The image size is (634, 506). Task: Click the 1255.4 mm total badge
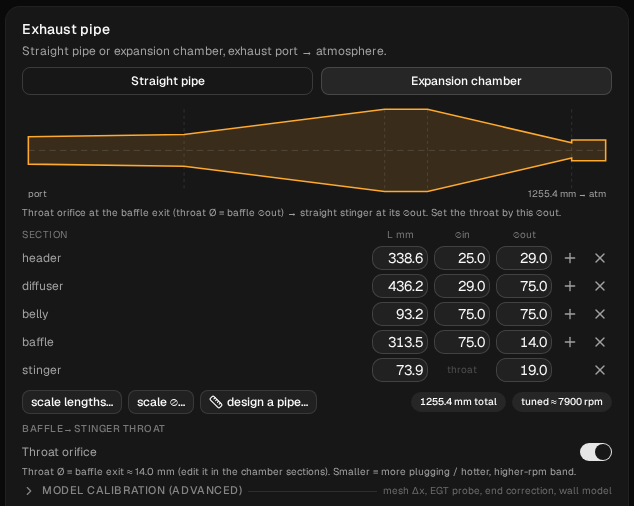(x=458, y=402)
